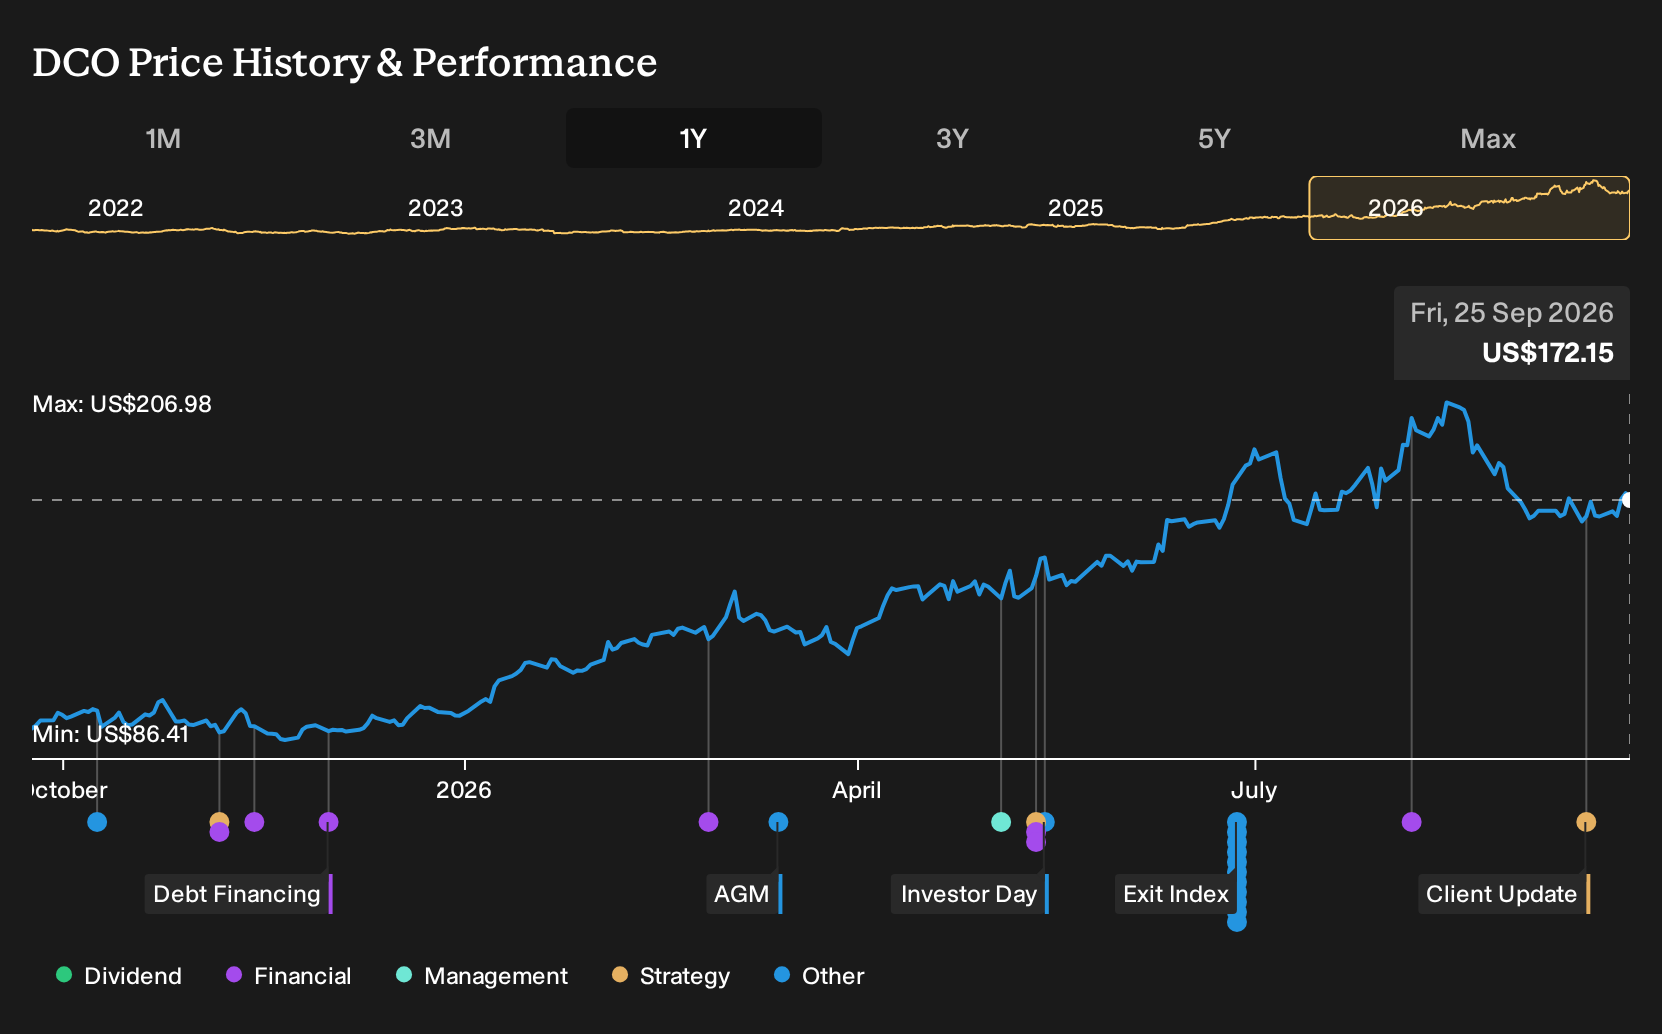
Task: Click the Max: US$206.98 label
Action: click(122, 404)
